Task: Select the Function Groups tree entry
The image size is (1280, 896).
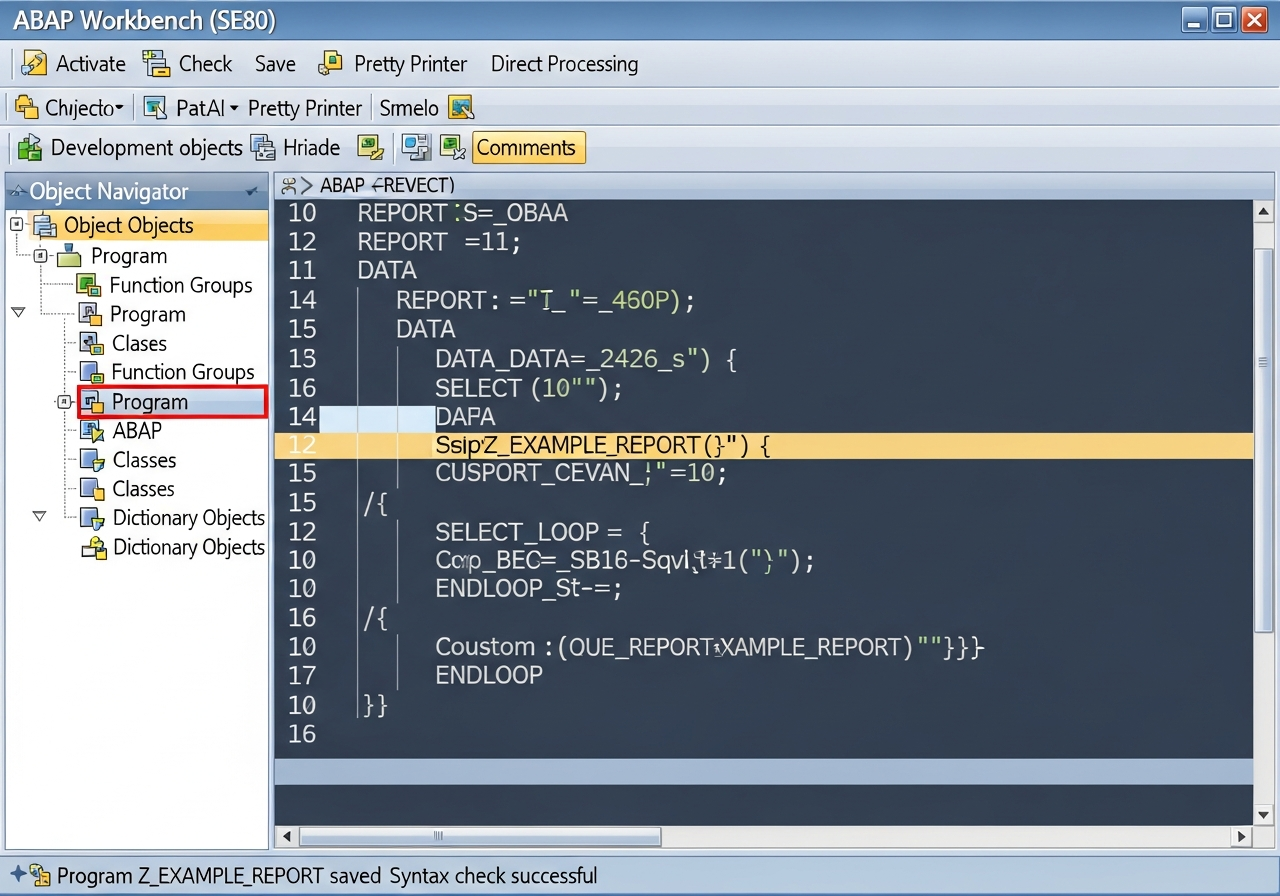Action: point(180,285)
